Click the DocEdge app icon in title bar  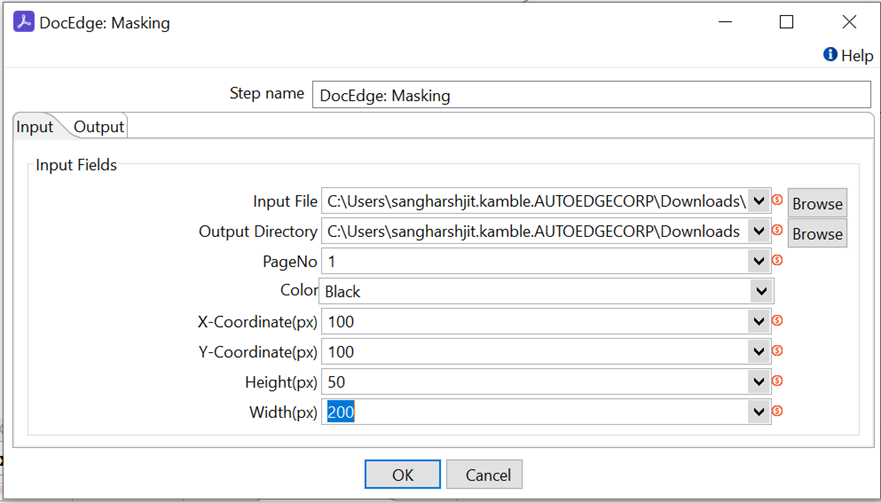[x=23, y=22]
